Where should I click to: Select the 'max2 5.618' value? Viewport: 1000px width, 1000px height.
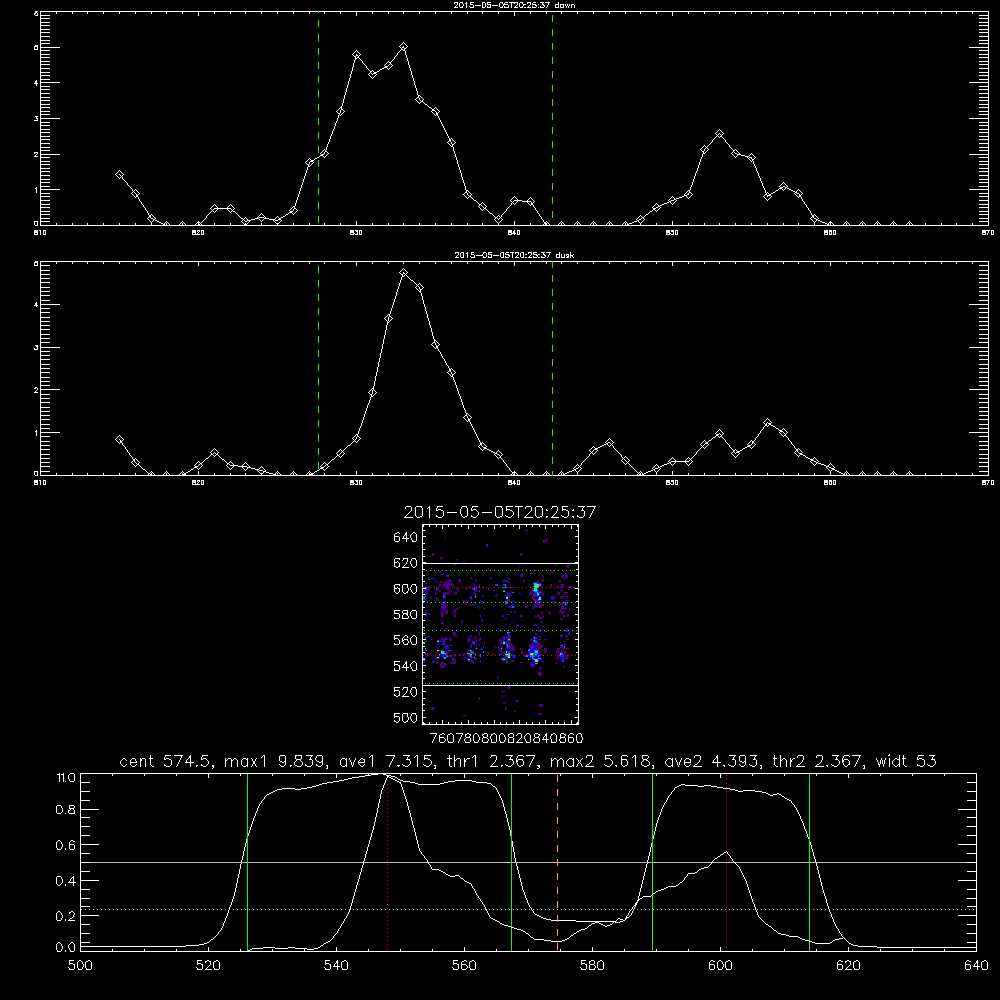[602, 761]
